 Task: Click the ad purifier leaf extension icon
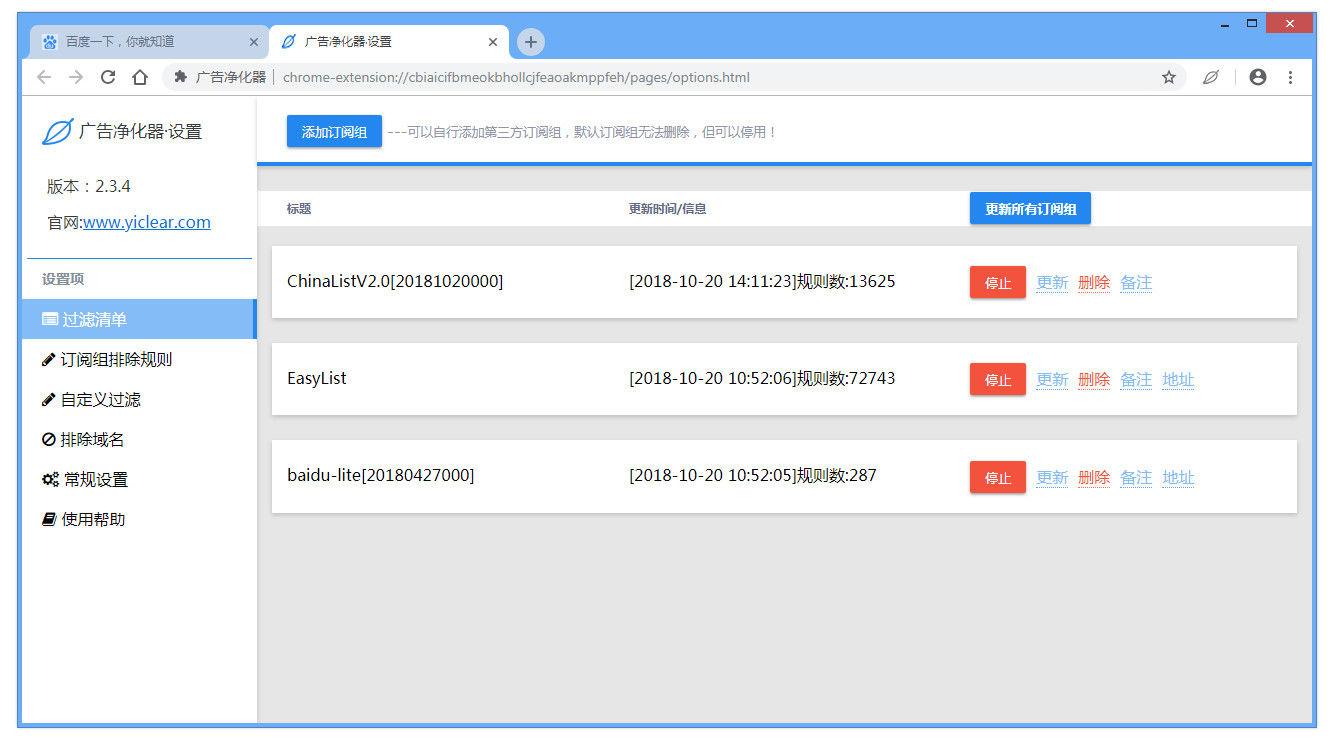pyautogui.click(x=1210, y=77)
